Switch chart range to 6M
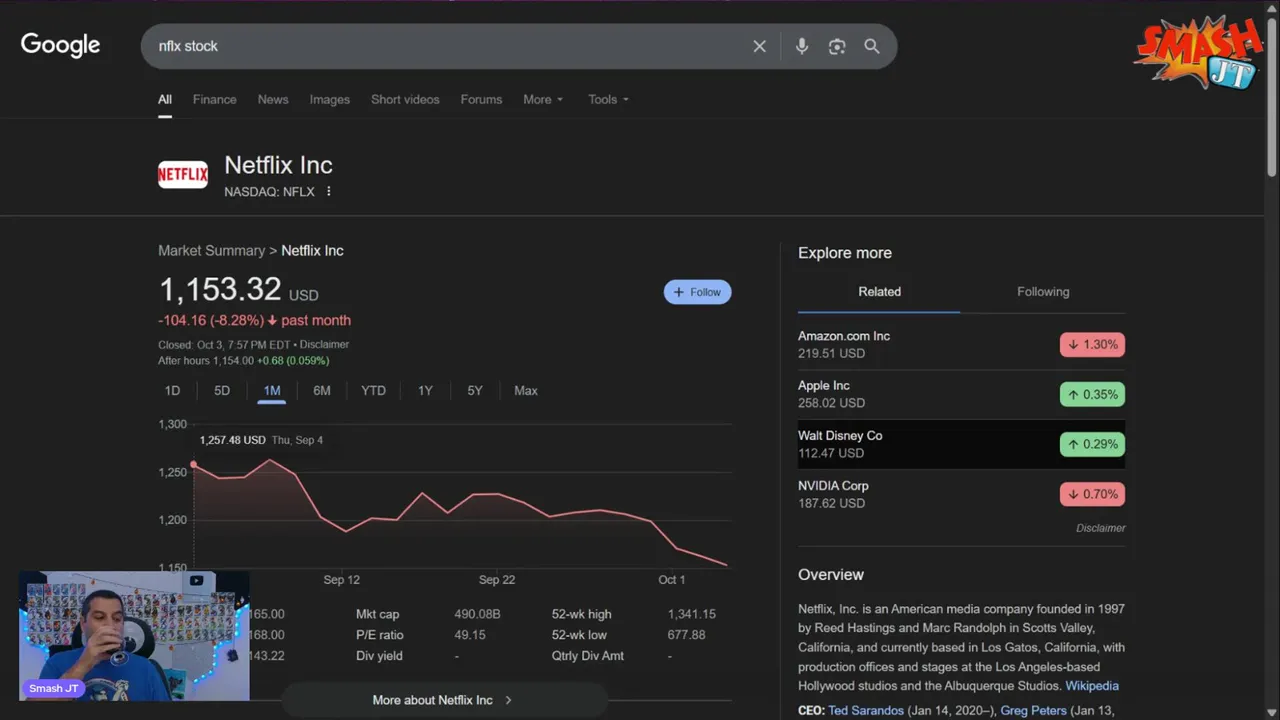Image resolution: width=1280 pixels, height=720 pixels. click(322, 391)
